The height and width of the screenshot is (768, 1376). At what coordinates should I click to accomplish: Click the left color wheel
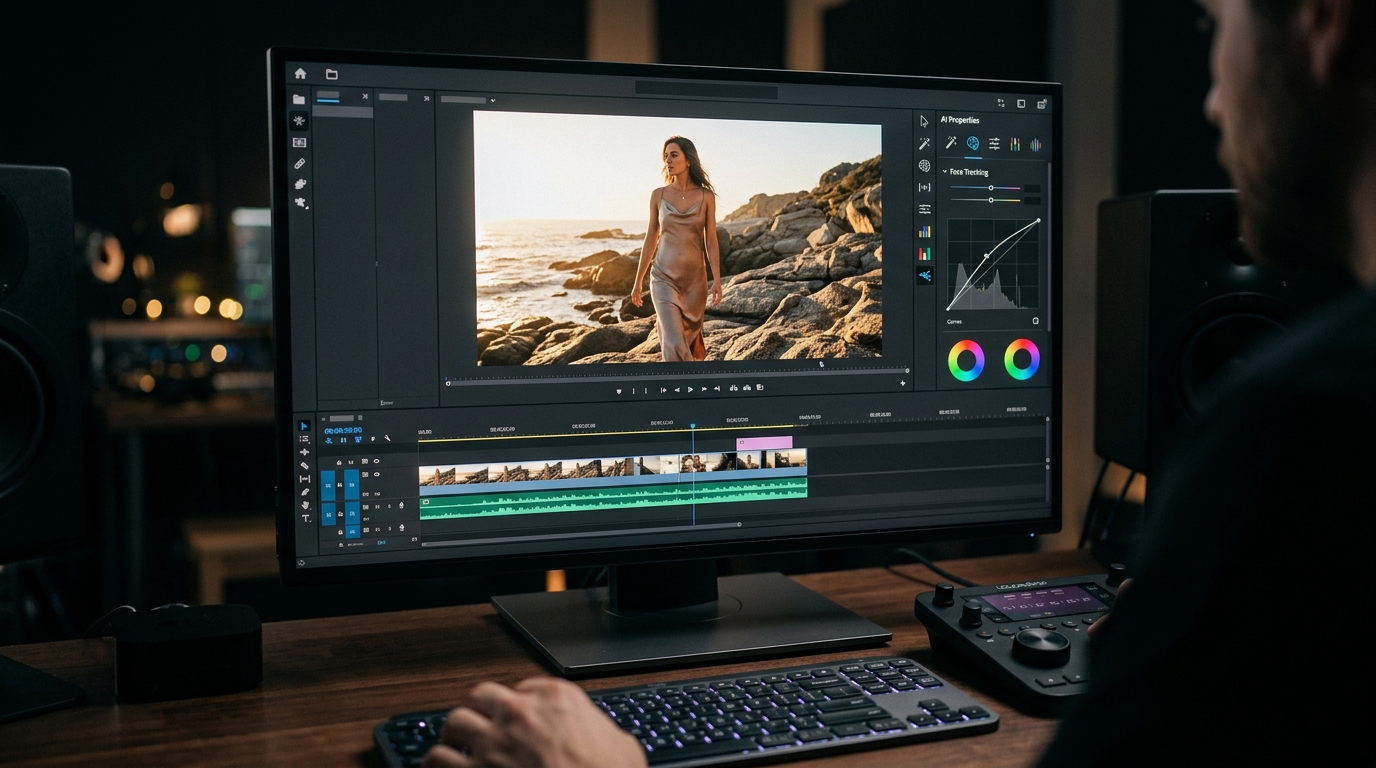966,361
